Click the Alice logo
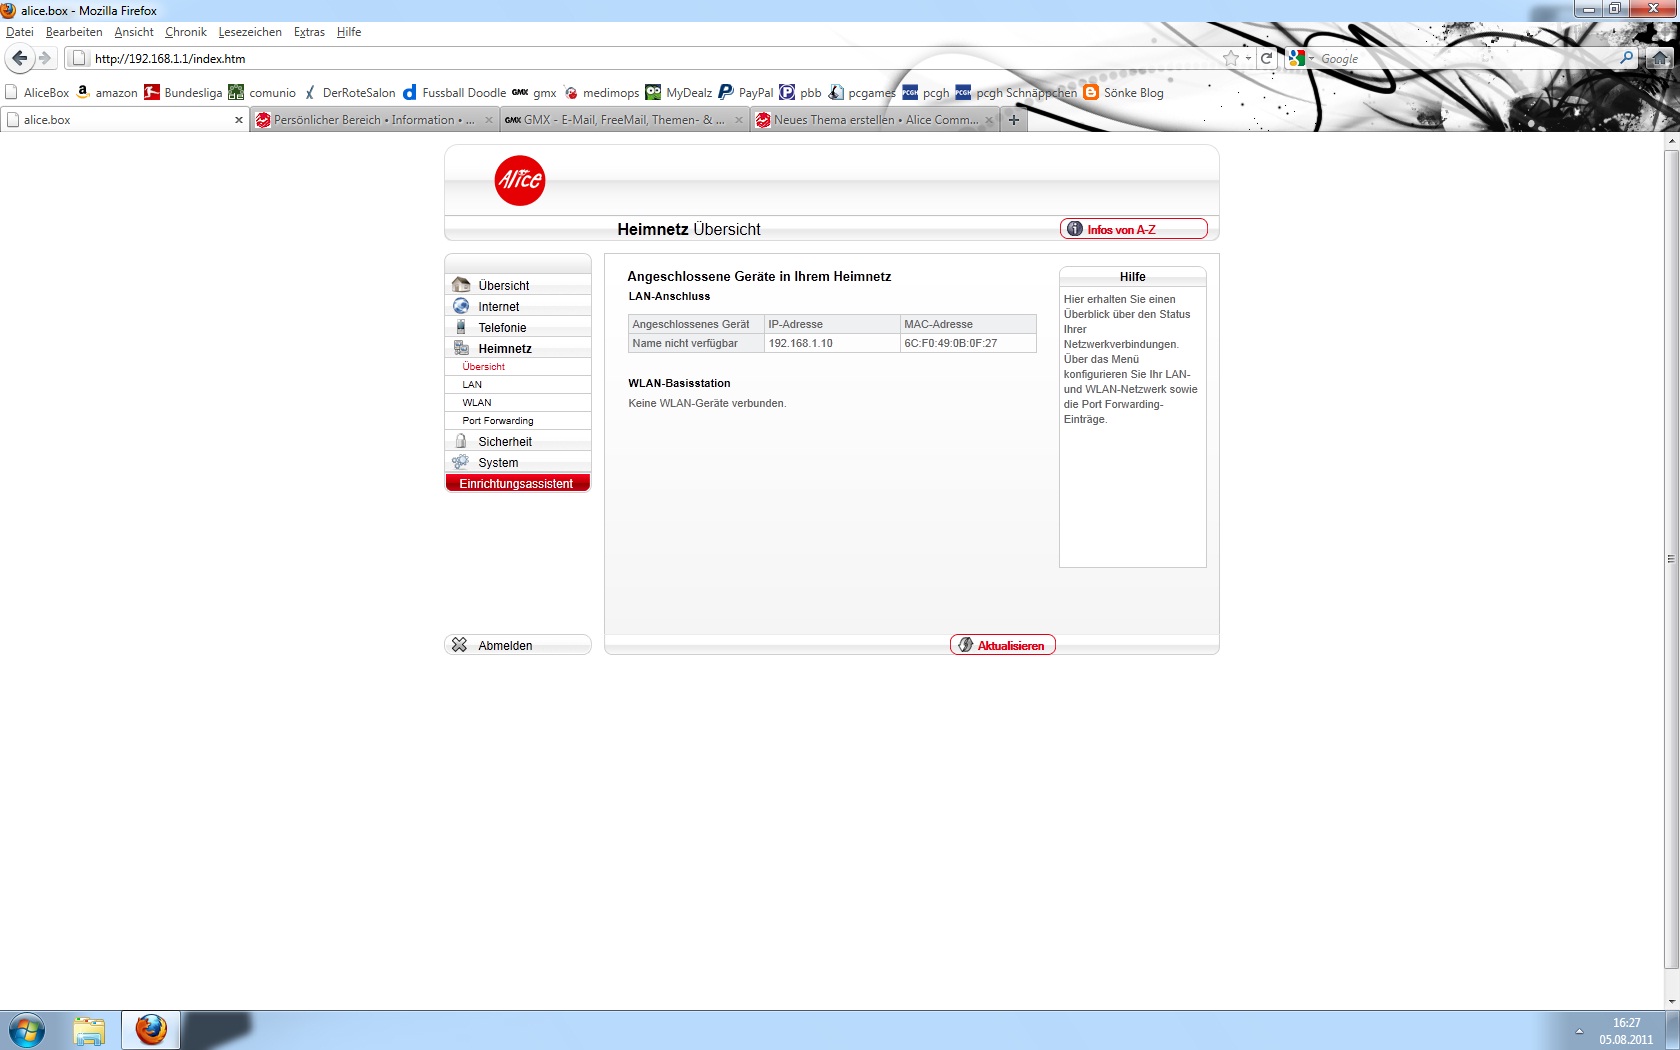This screenshot has width=1680, height=1050. coord(520,181)
